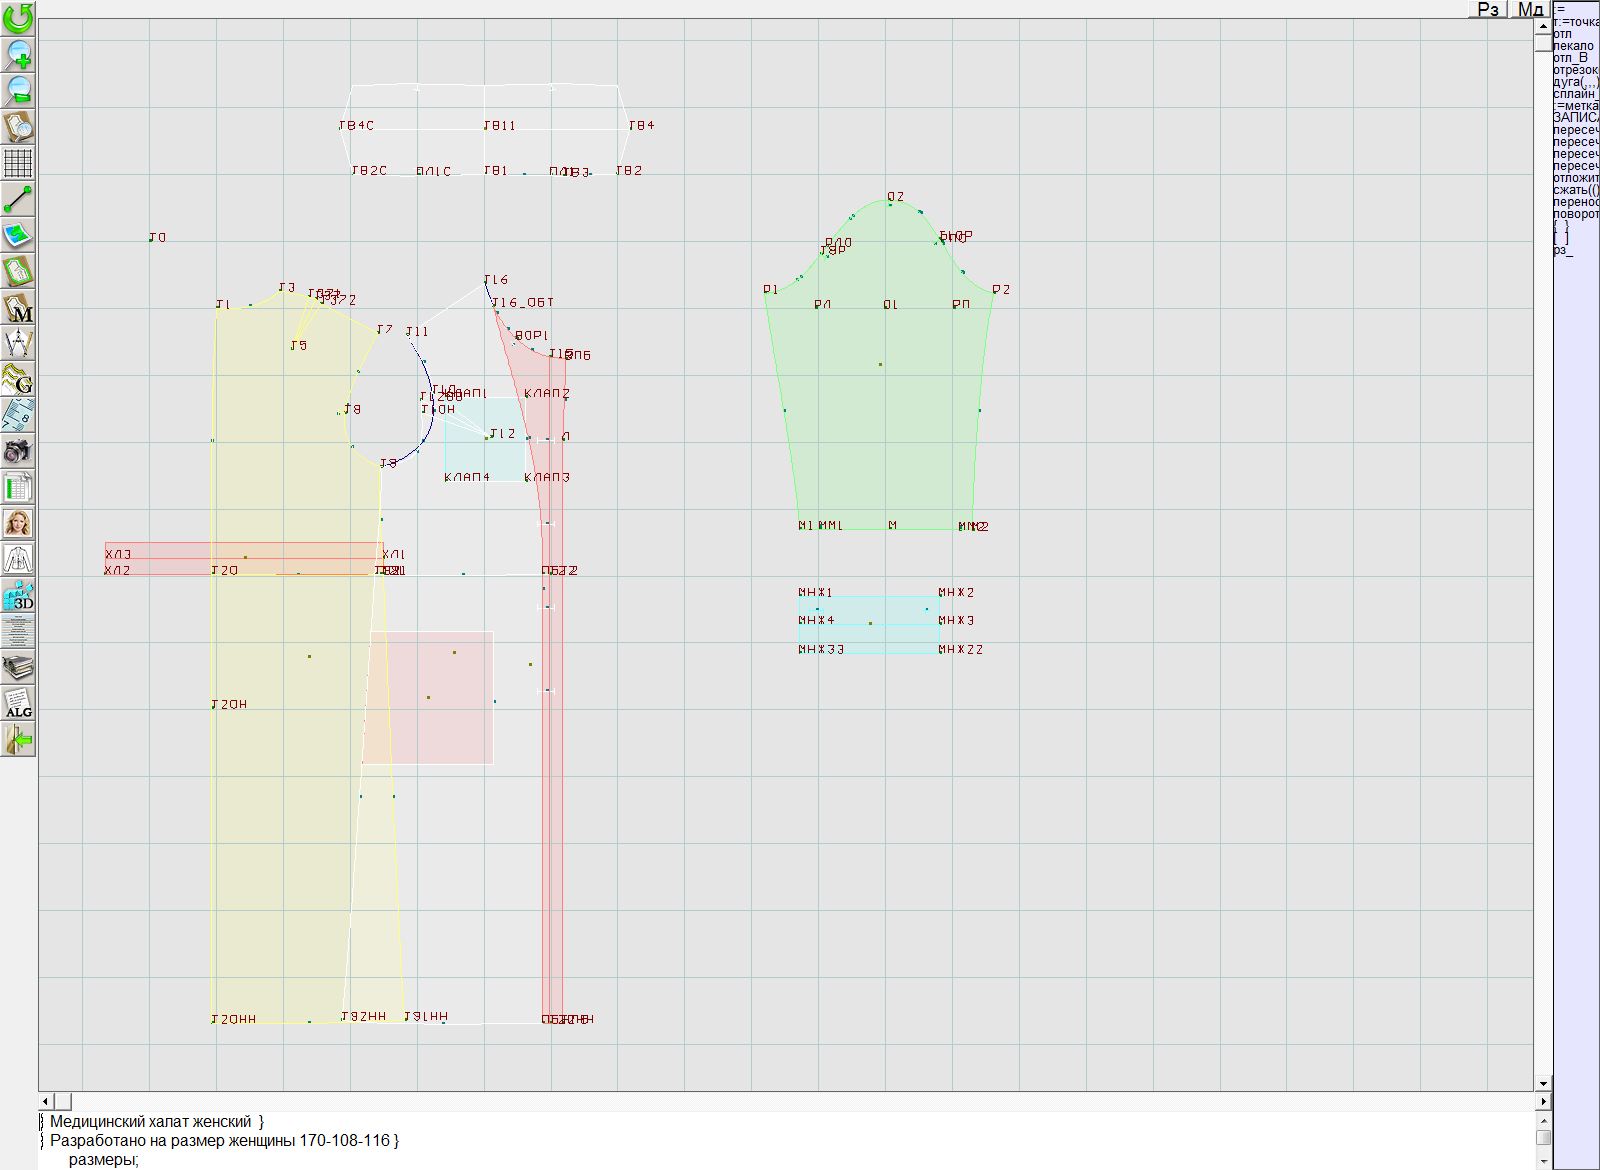
Task: Open the 3D view tool
Action: click(18, 596)
